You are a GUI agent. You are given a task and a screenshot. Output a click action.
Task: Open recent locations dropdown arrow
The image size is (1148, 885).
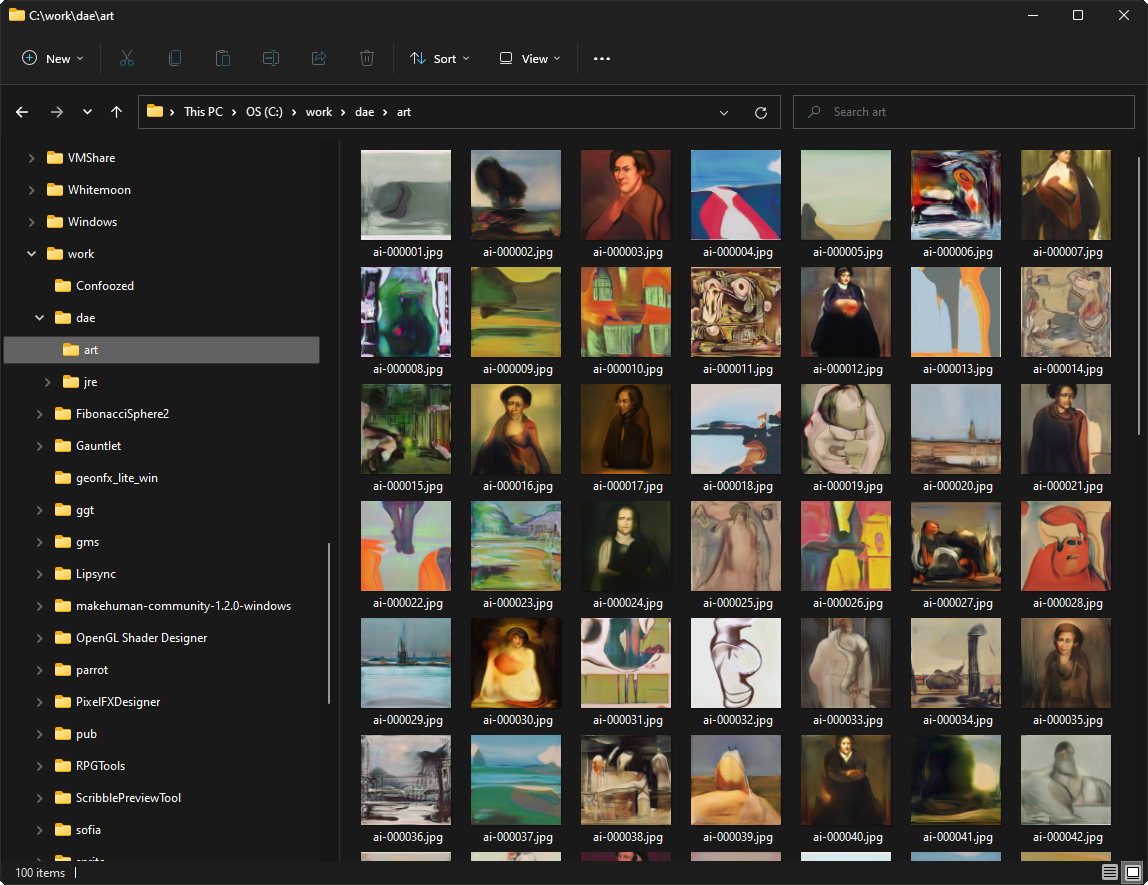[x=87, y=112]
